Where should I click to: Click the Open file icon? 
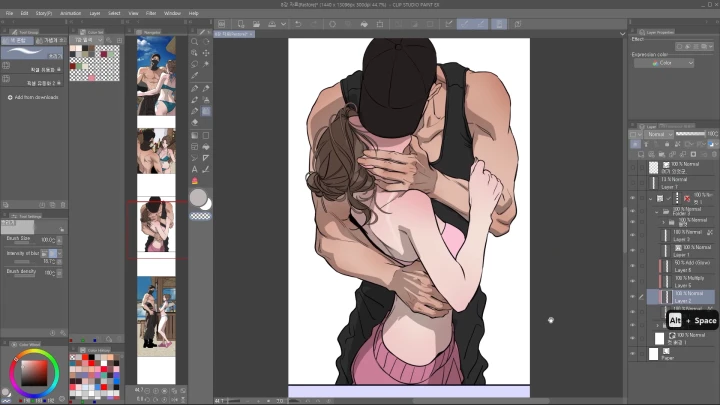point(256,24)
